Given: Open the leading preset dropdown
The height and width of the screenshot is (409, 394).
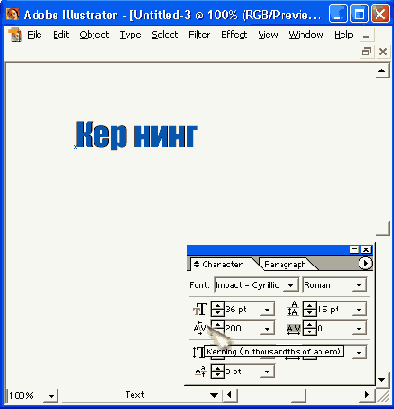Looking at the screenshot, I should (x=359, y=310).
